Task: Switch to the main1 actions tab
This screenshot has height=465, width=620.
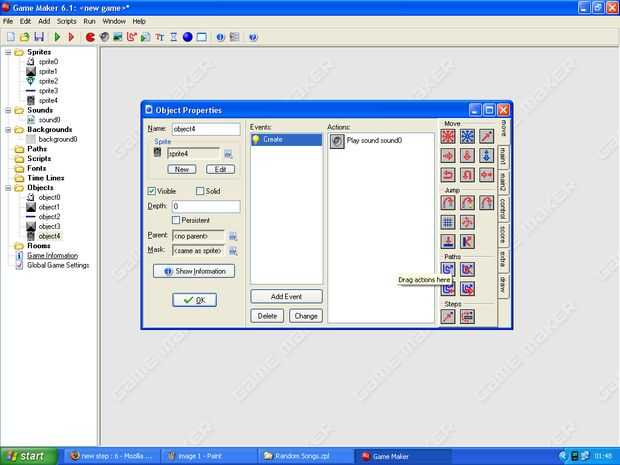Action: point(503,156)
